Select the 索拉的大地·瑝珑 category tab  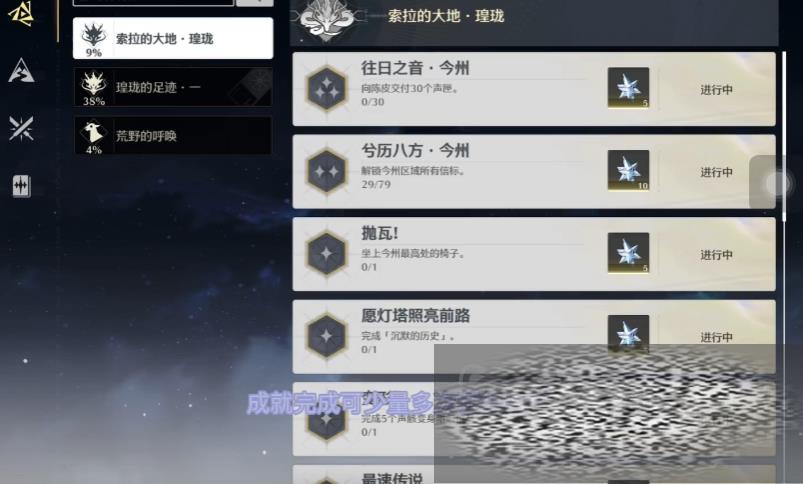click(x=173, y=38)
